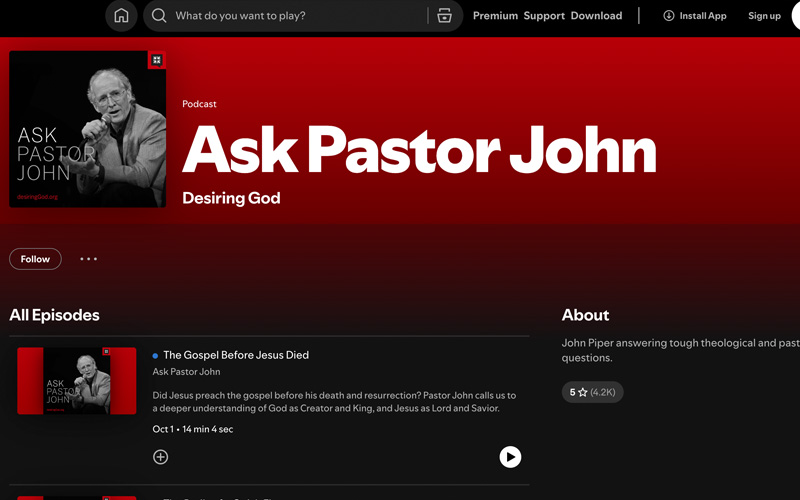Image resolution: width=800 pixels, height=500 pixels.
Task: Open the large podcast cover art
Action: (x=88, y=129)
